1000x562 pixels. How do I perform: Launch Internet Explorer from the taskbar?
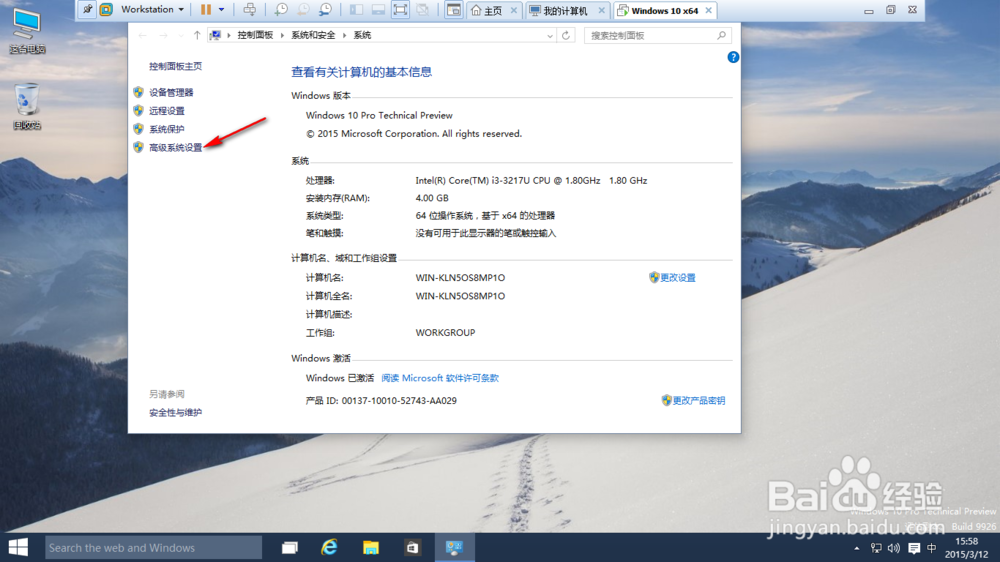330,547
